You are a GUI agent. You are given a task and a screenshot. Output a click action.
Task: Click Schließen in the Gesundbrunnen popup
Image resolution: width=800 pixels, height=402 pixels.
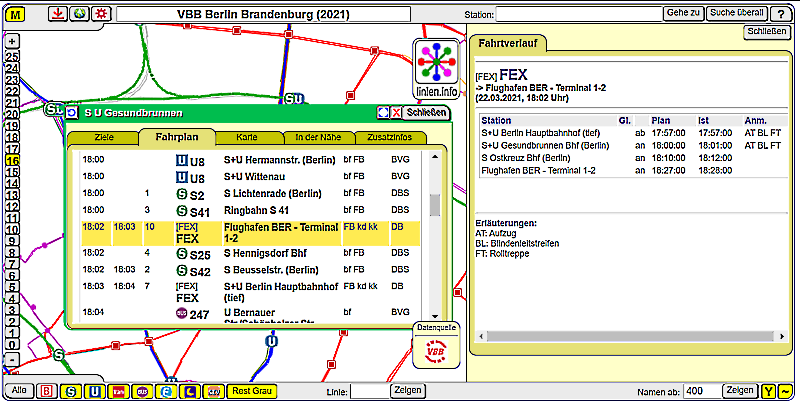click(x=427, y=113)
